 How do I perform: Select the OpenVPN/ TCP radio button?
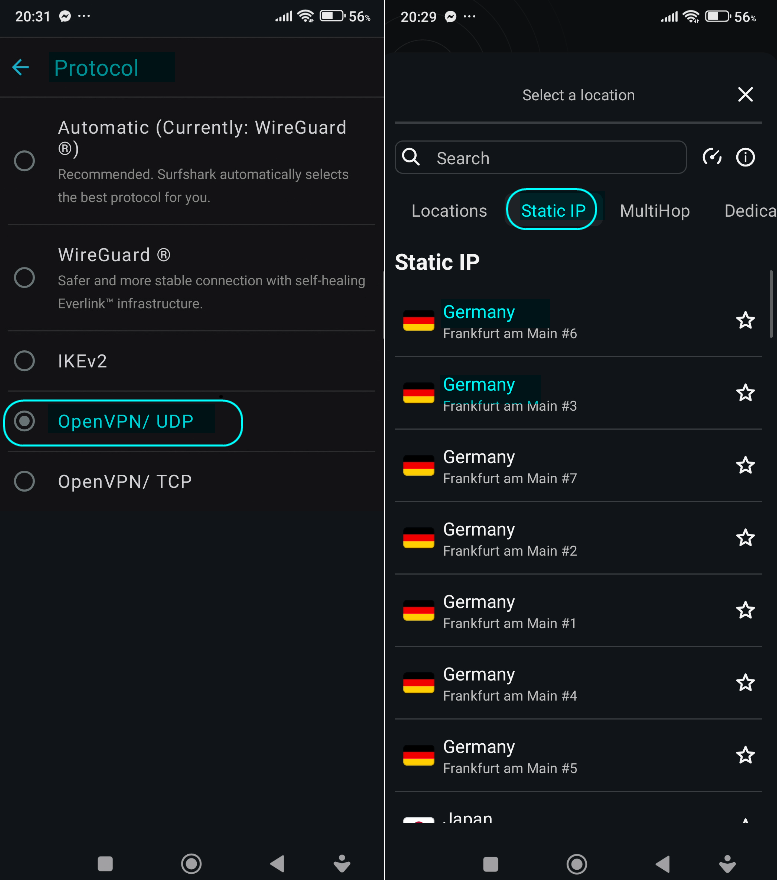click(x=24, y=481)
